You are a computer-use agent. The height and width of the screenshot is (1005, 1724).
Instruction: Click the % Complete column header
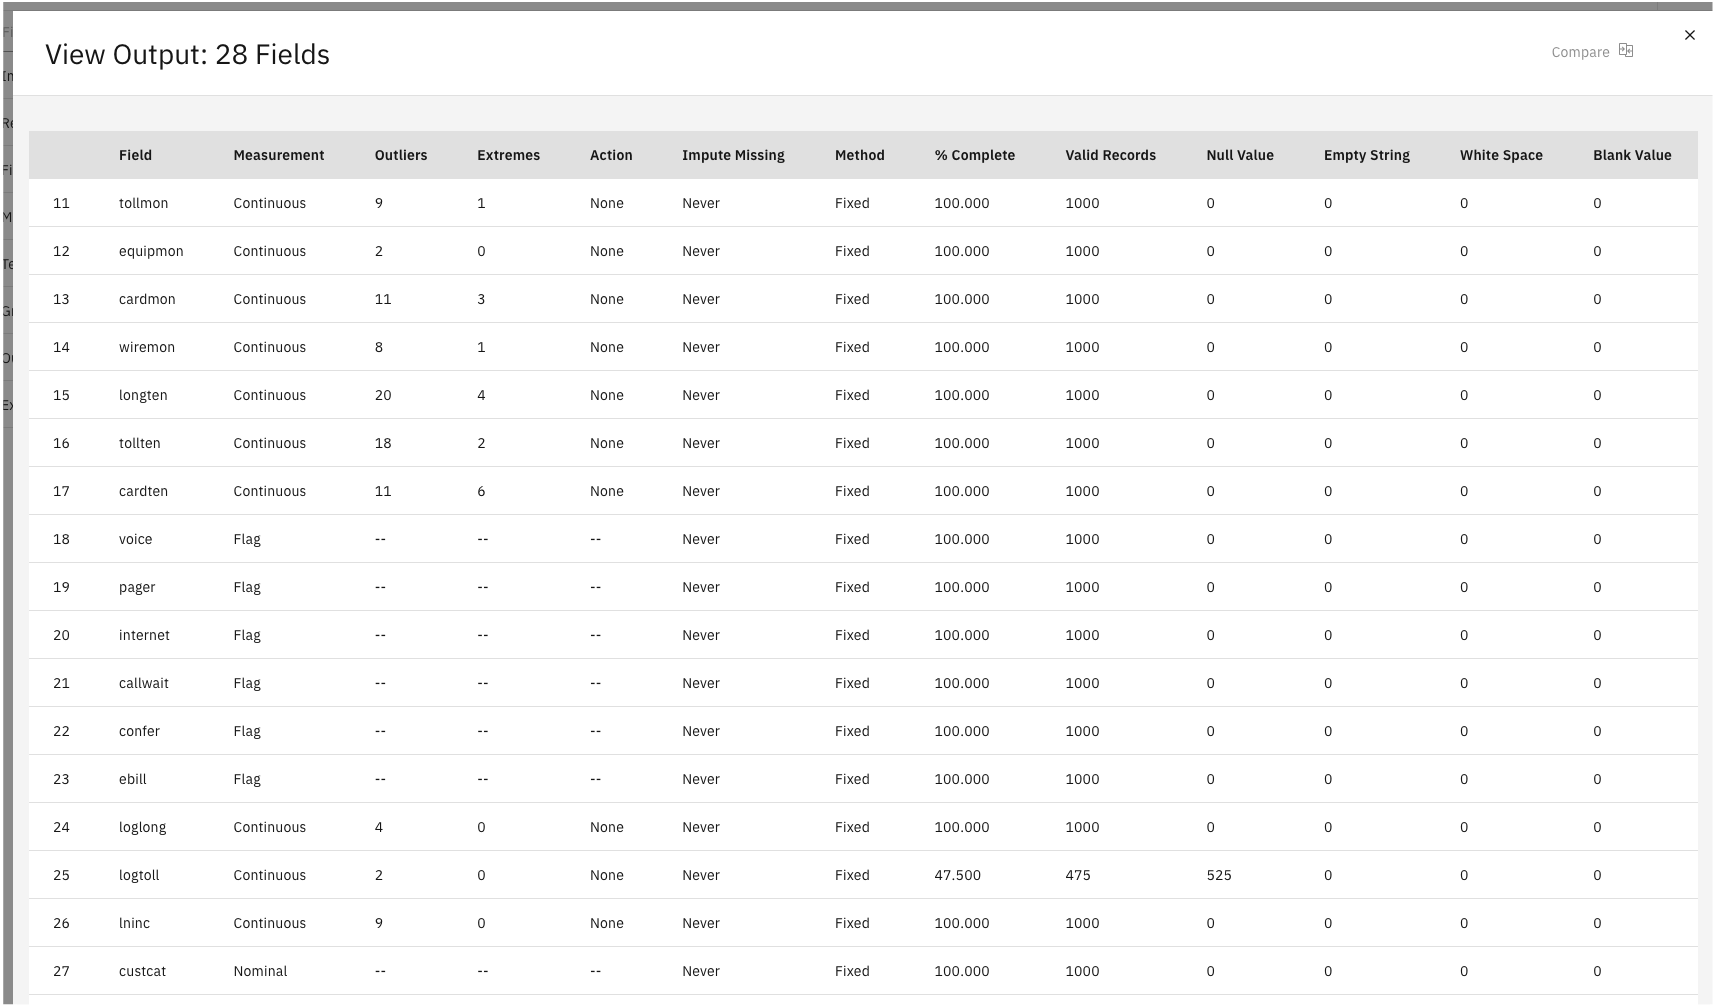coord(975,155)
